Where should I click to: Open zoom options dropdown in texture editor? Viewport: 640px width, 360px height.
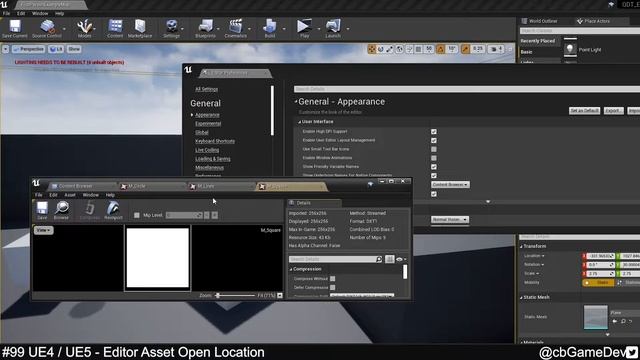[280, 295]
